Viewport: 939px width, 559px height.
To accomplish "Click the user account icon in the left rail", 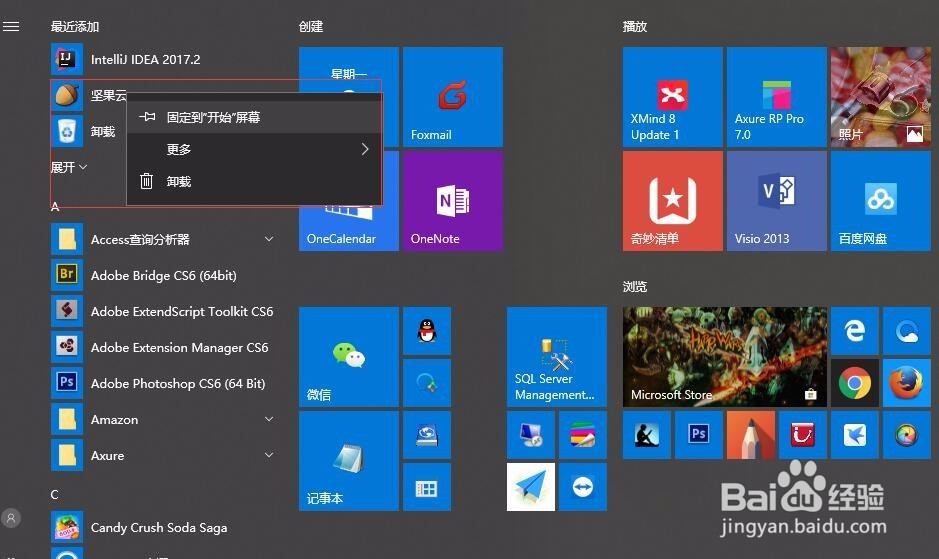I will pos(11,518).
